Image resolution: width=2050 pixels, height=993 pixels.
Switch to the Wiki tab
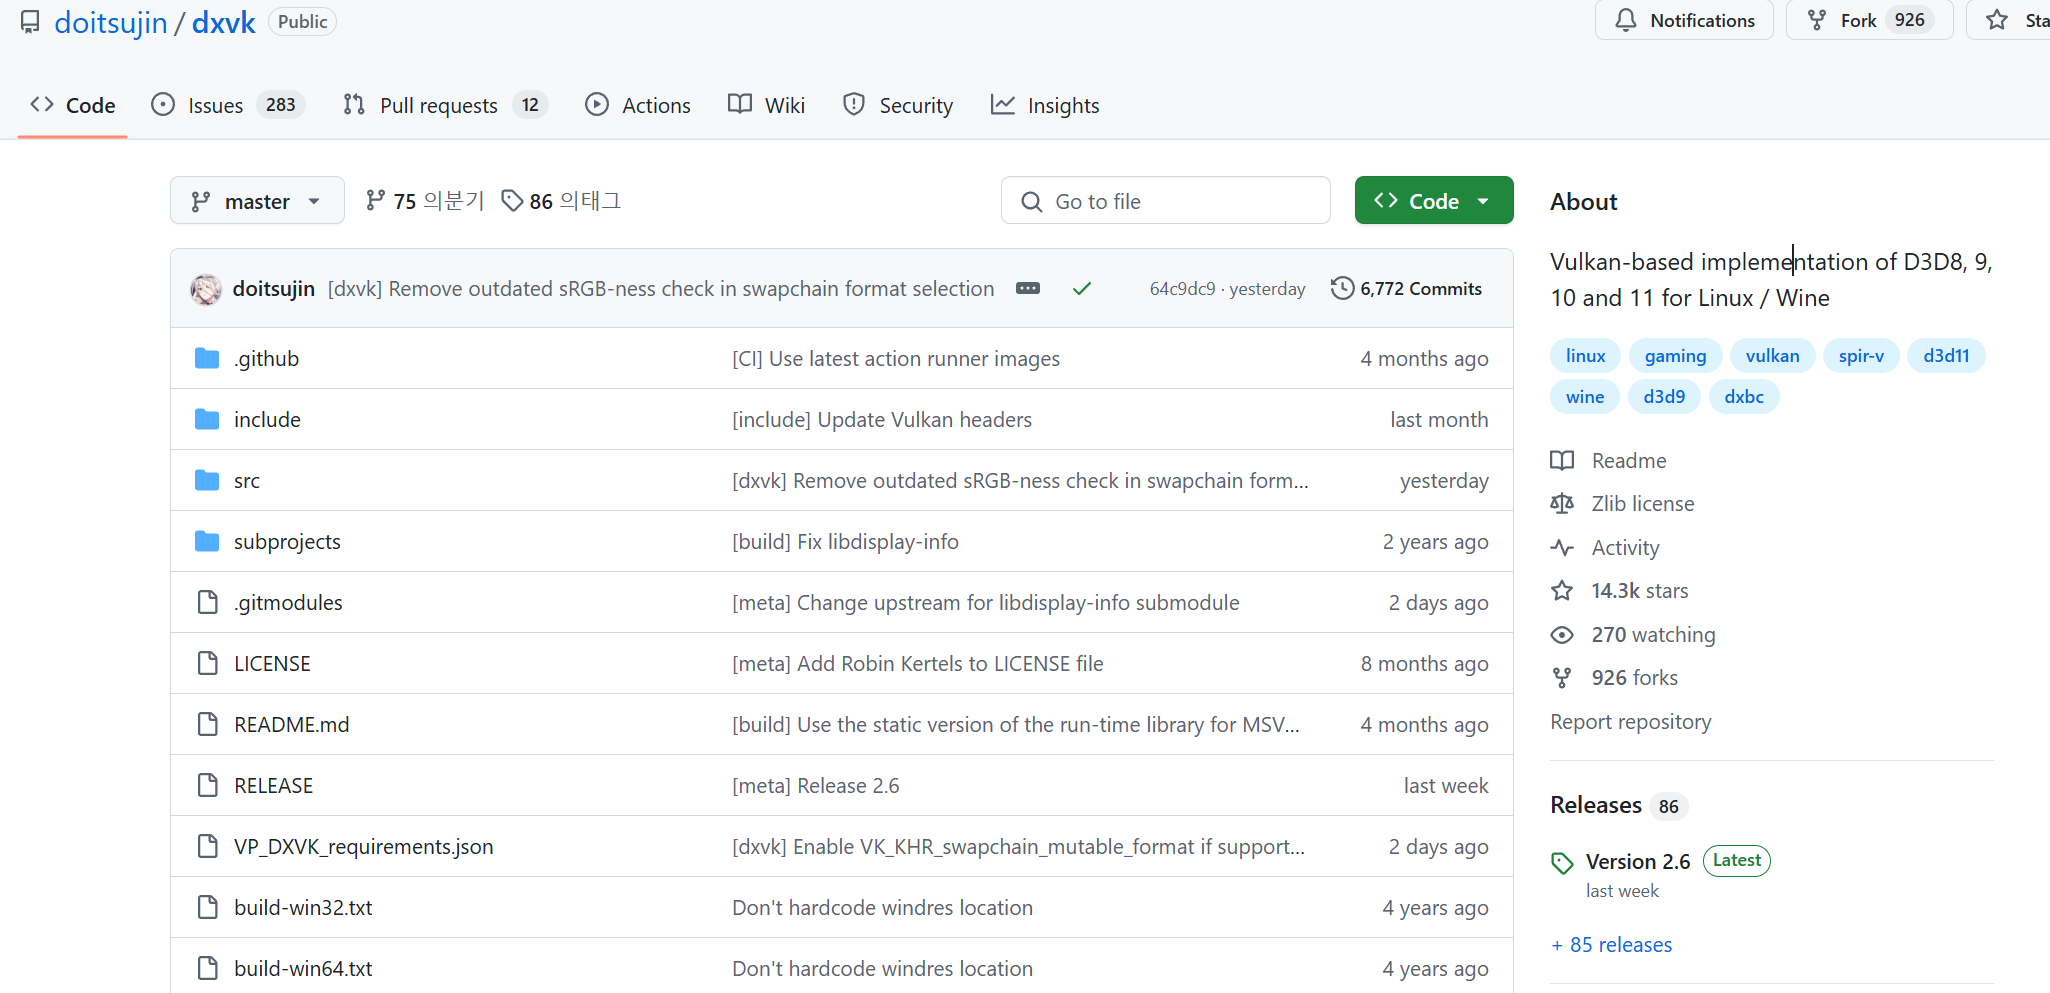767,105
